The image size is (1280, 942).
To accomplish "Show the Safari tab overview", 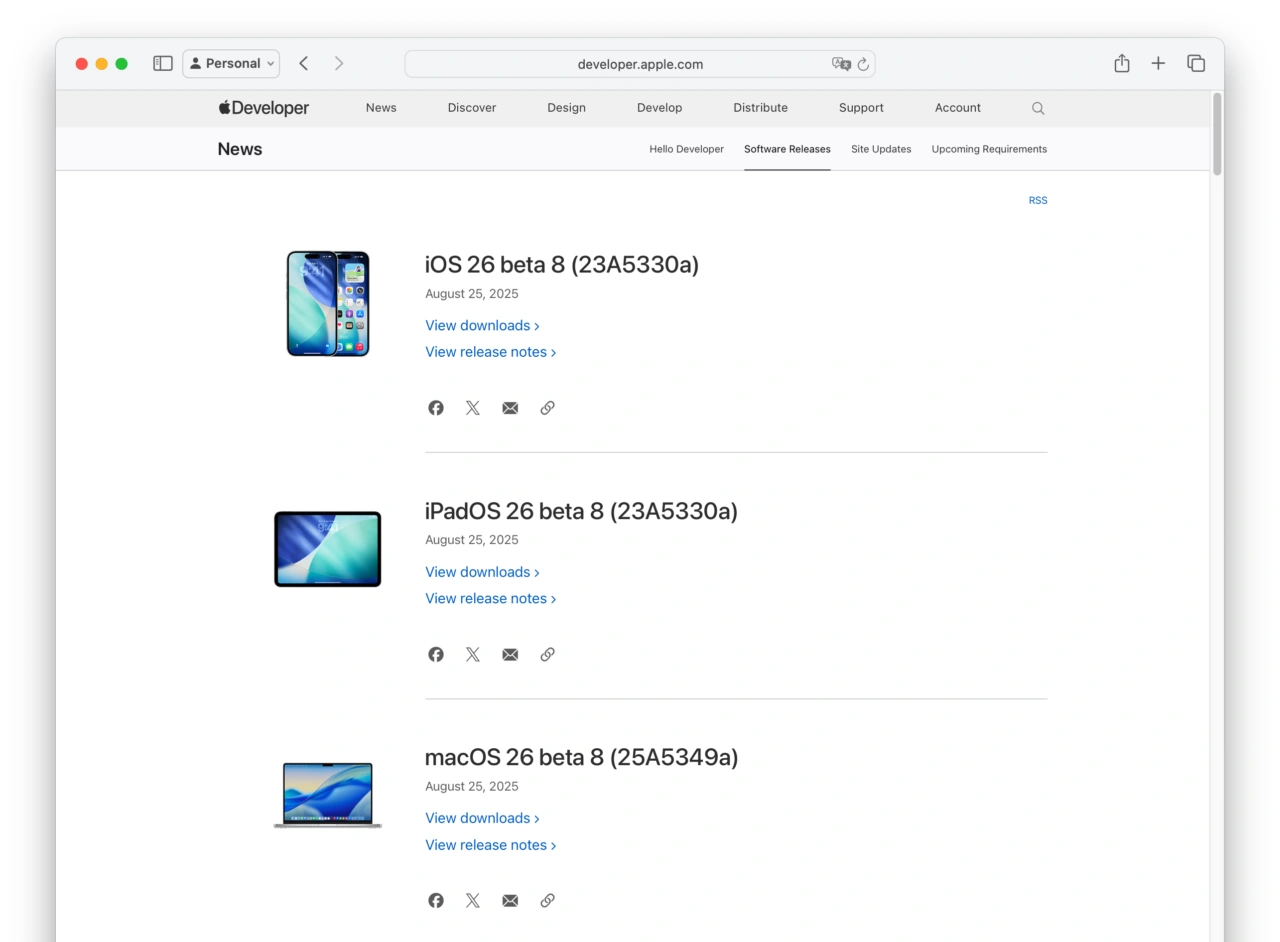I will pyautogui.click(x=1196, y=63).
